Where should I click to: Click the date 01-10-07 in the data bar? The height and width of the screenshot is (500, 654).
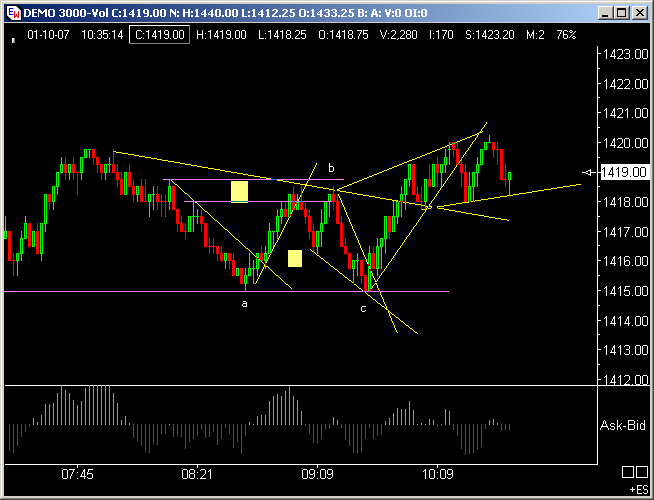[x=48, y=35]
